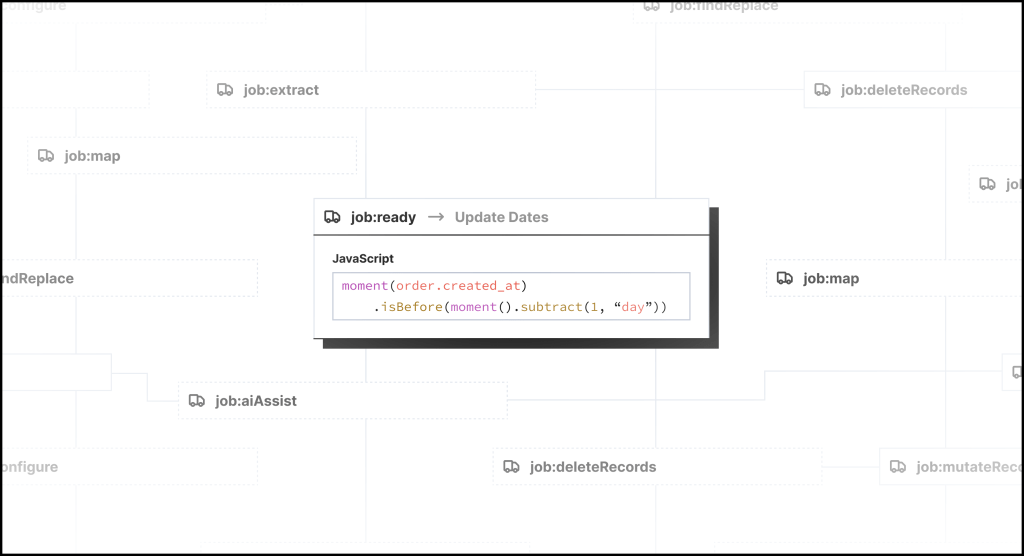Select the job:extract node label
This screenshot has width=1024, height=556.
(281, 90)
